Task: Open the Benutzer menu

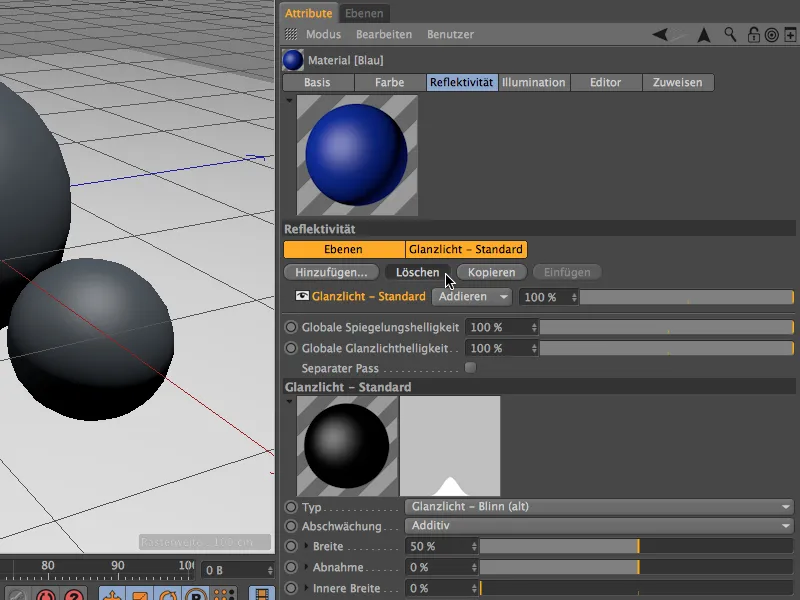Action: coord(451,34)
